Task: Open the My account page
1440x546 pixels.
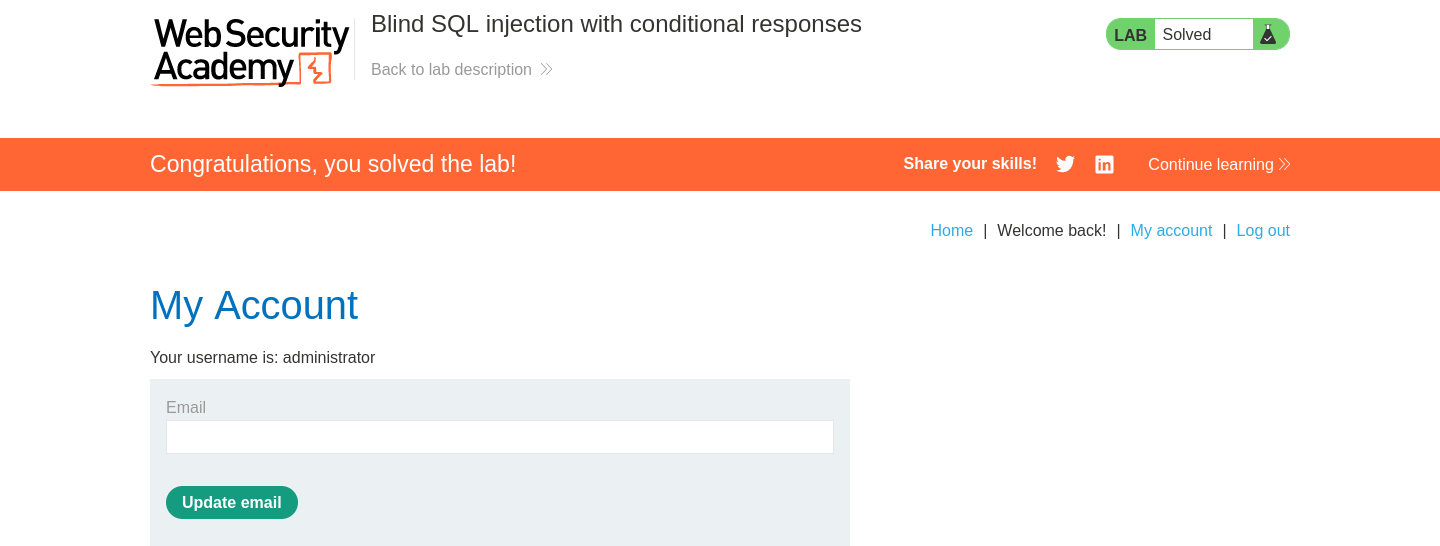Action: coord(1171,230)
